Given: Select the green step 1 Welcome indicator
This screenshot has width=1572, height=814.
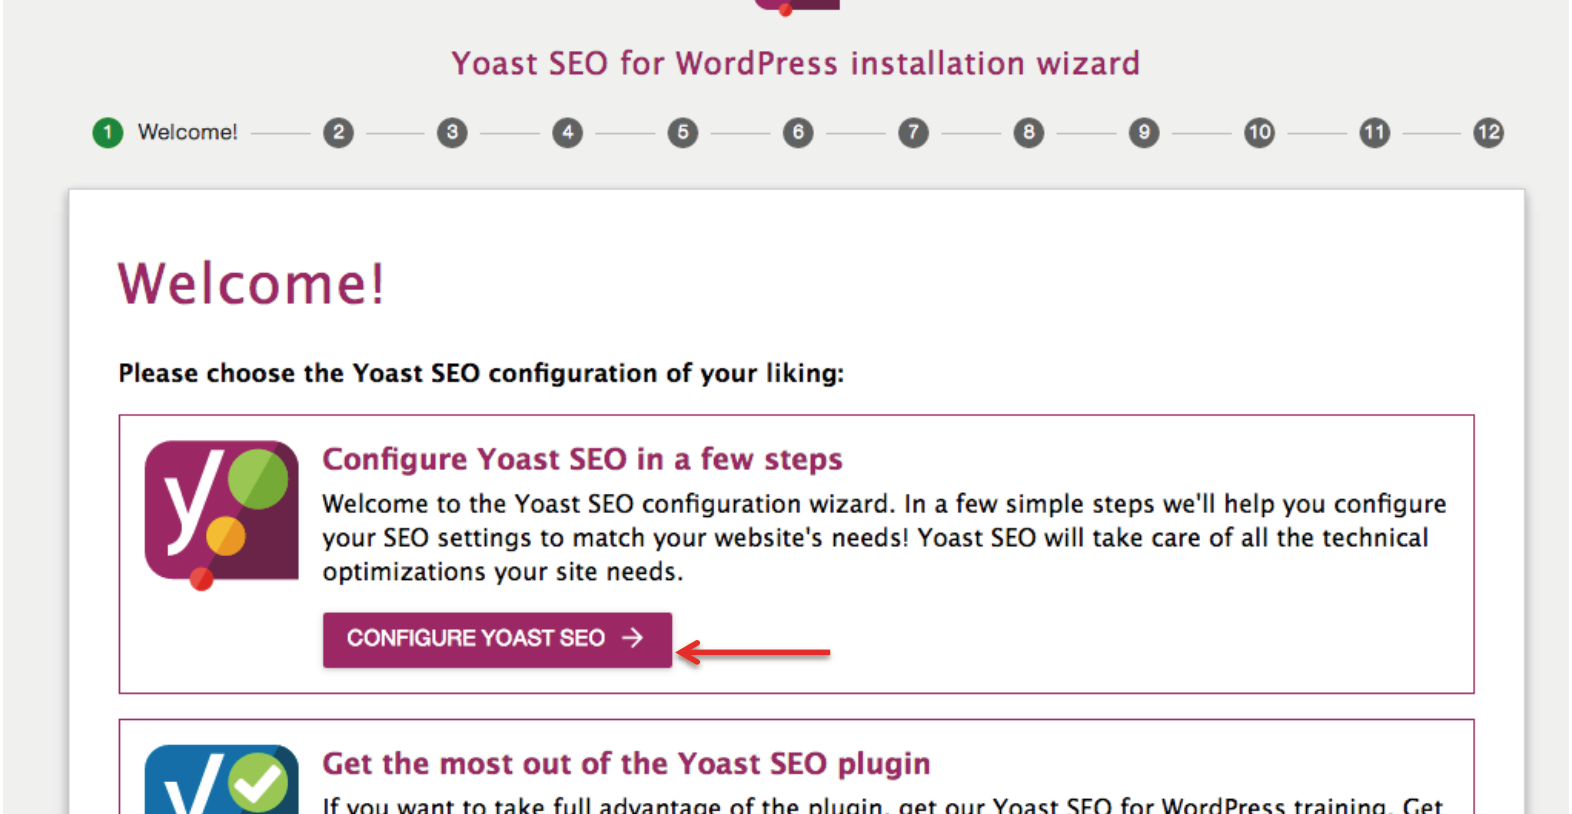Looking at the screenshot, I should point(106,132).
